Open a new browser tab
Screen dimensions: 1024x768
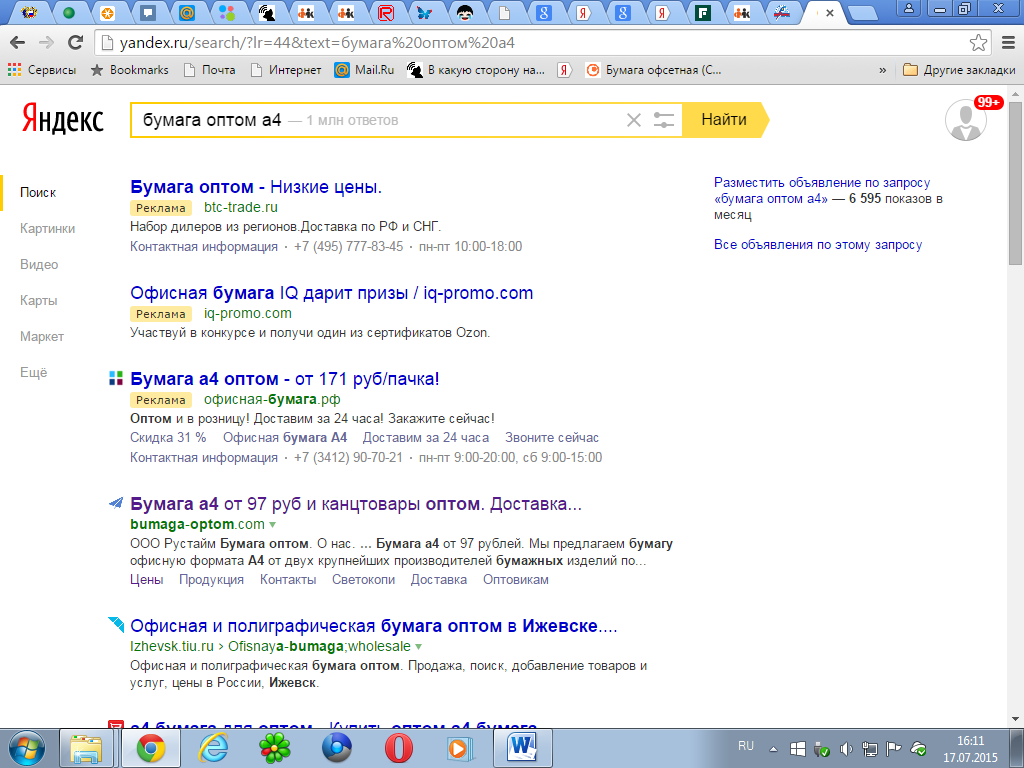[863, 13]
